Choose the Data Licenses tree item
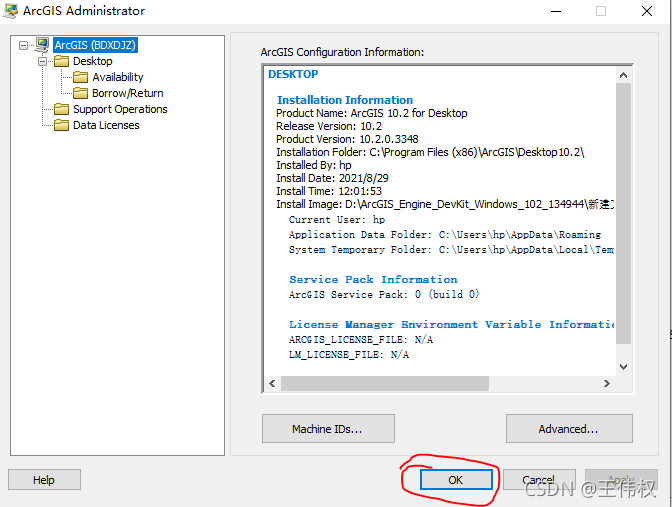Viewport: 672px width, 507px height. point(106,125)
